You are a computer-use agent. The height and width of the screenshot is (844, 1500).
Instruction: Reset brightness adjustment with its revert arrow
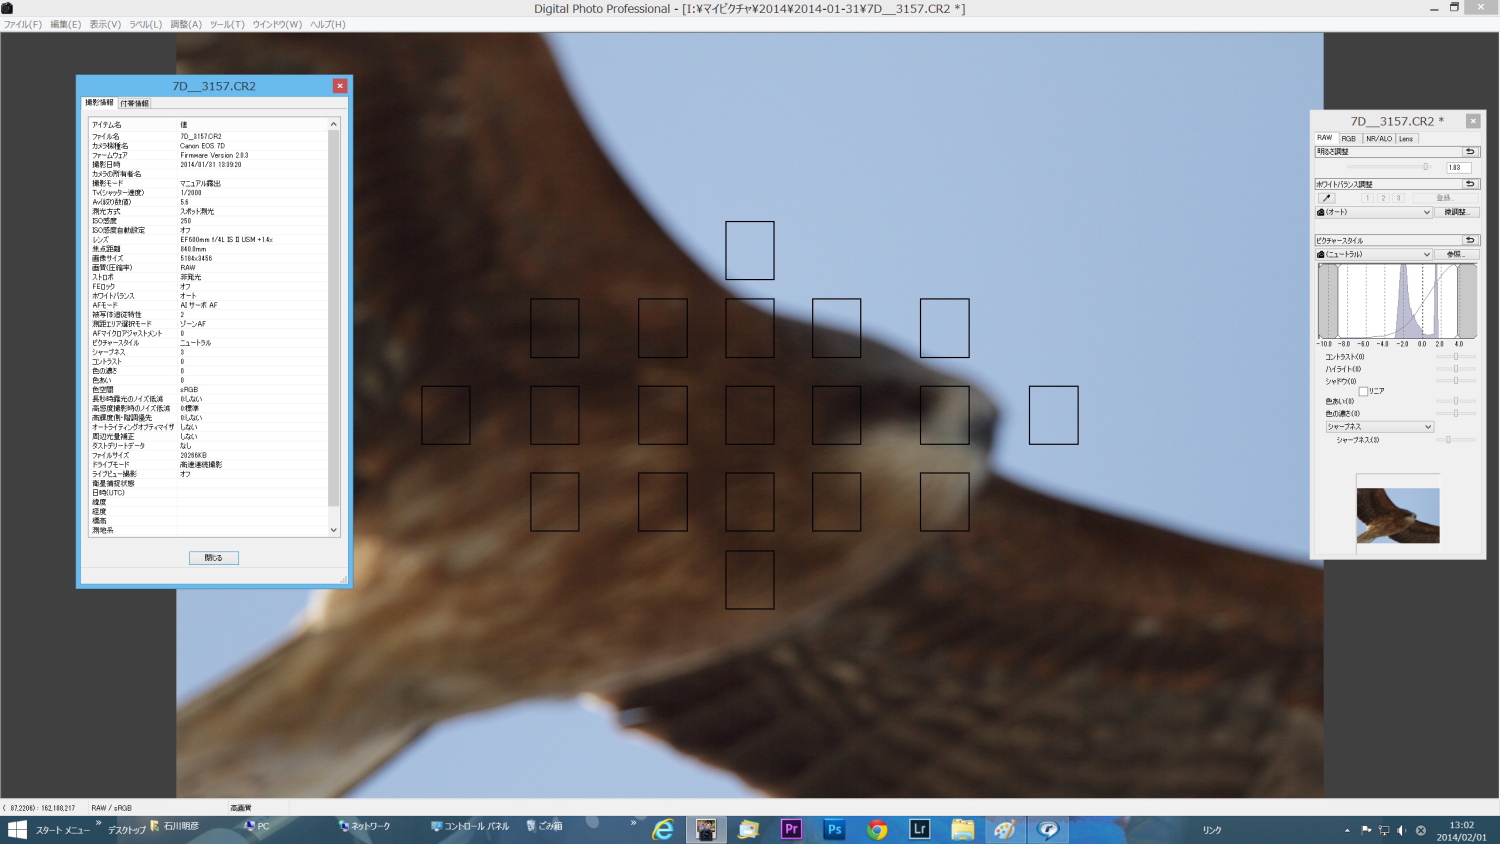pos(1470,152)
